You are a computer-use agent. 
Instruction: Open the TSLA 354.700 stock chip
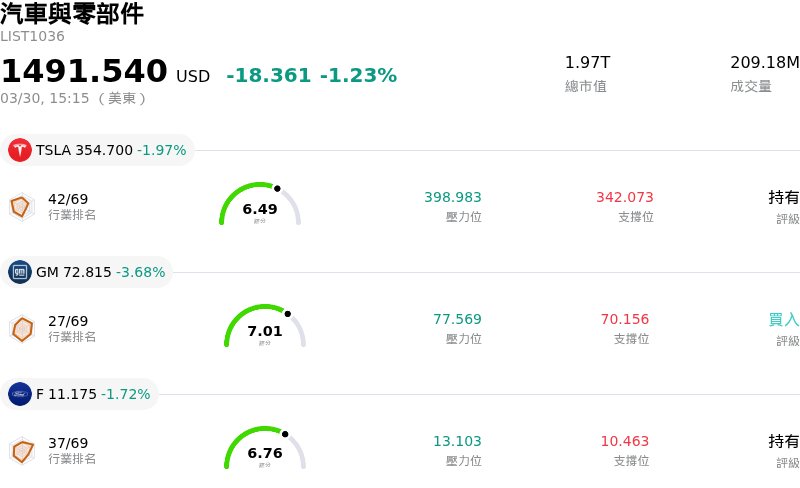point(98,150)
